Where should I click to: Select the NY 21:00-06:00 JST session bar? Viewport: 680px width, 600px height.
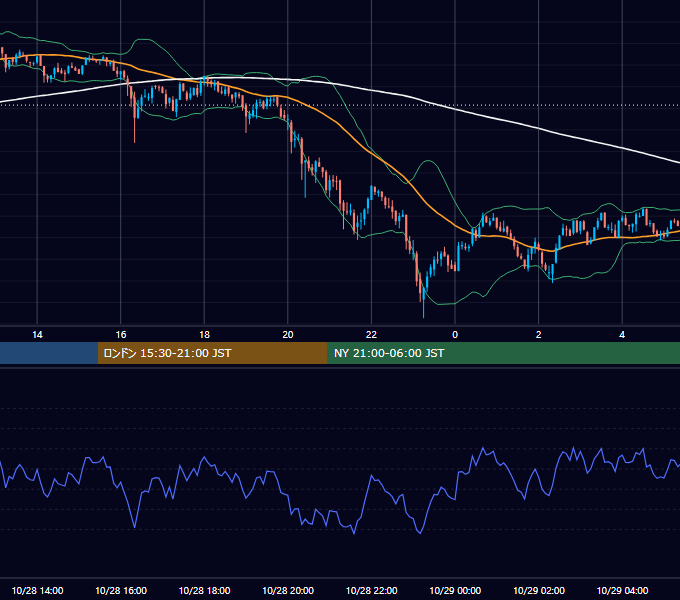(x=503, y=353)
